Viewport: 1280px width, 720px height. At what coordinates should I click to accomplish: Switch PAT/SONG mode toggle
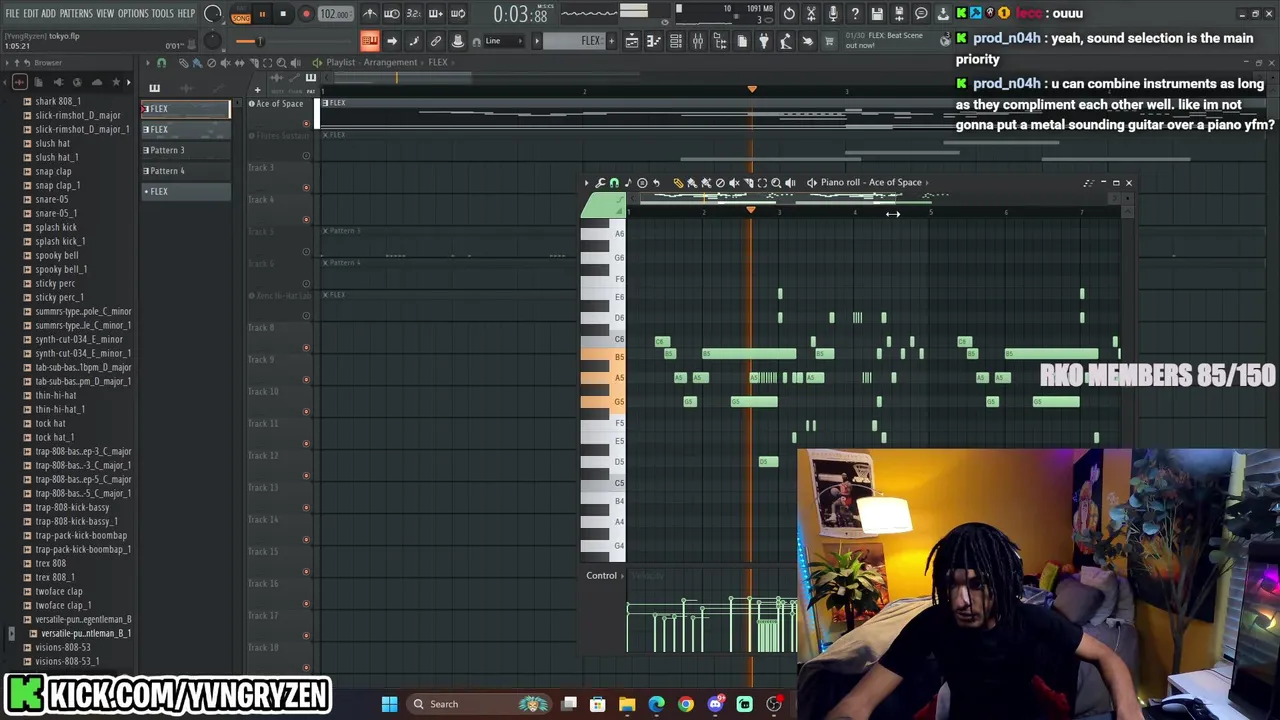(x=241, y=14)
